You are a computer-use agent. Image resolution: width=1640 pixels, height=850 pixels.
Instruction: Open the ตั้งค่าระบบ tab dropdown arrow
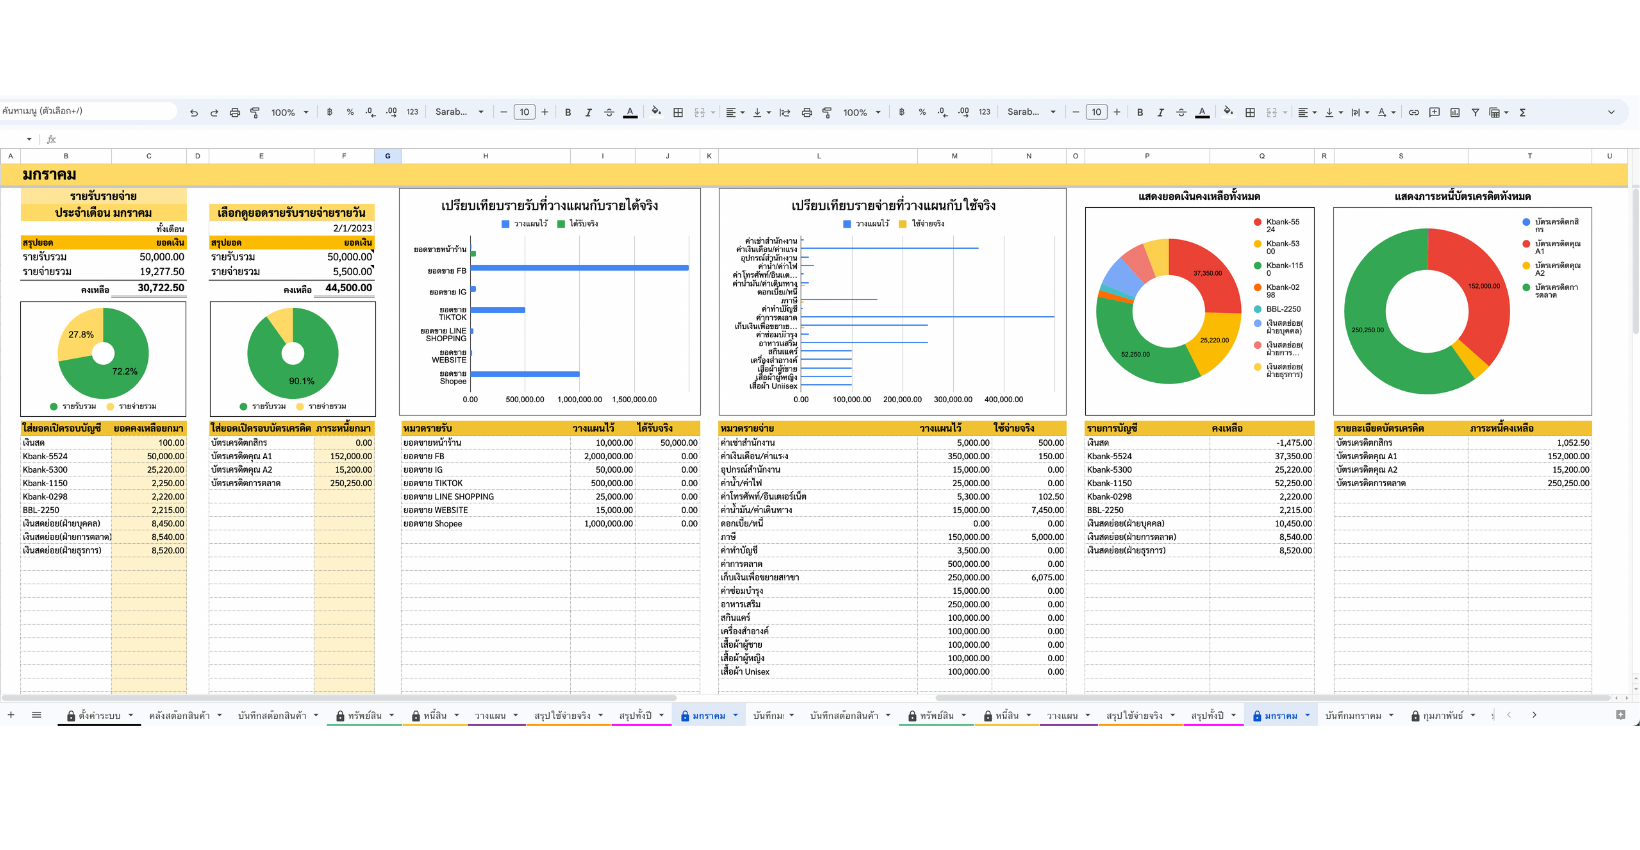point(130,715)
